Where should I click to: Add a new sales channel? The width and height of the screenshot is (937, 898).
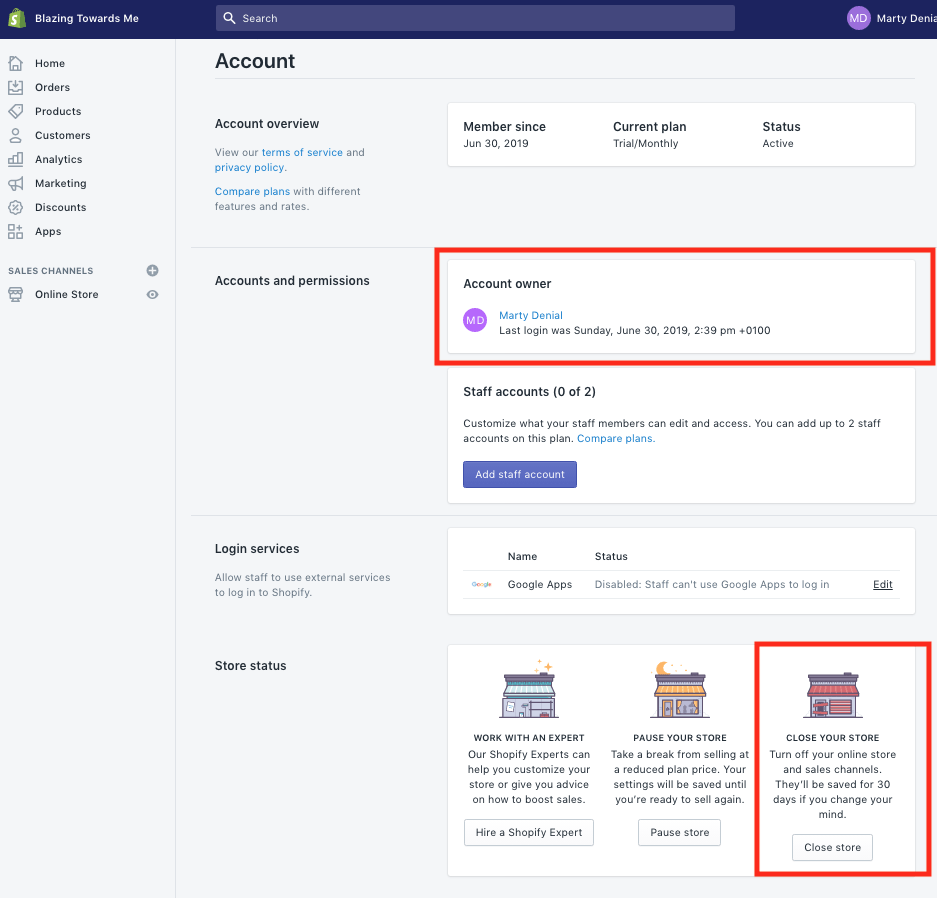tap(151, 270)
